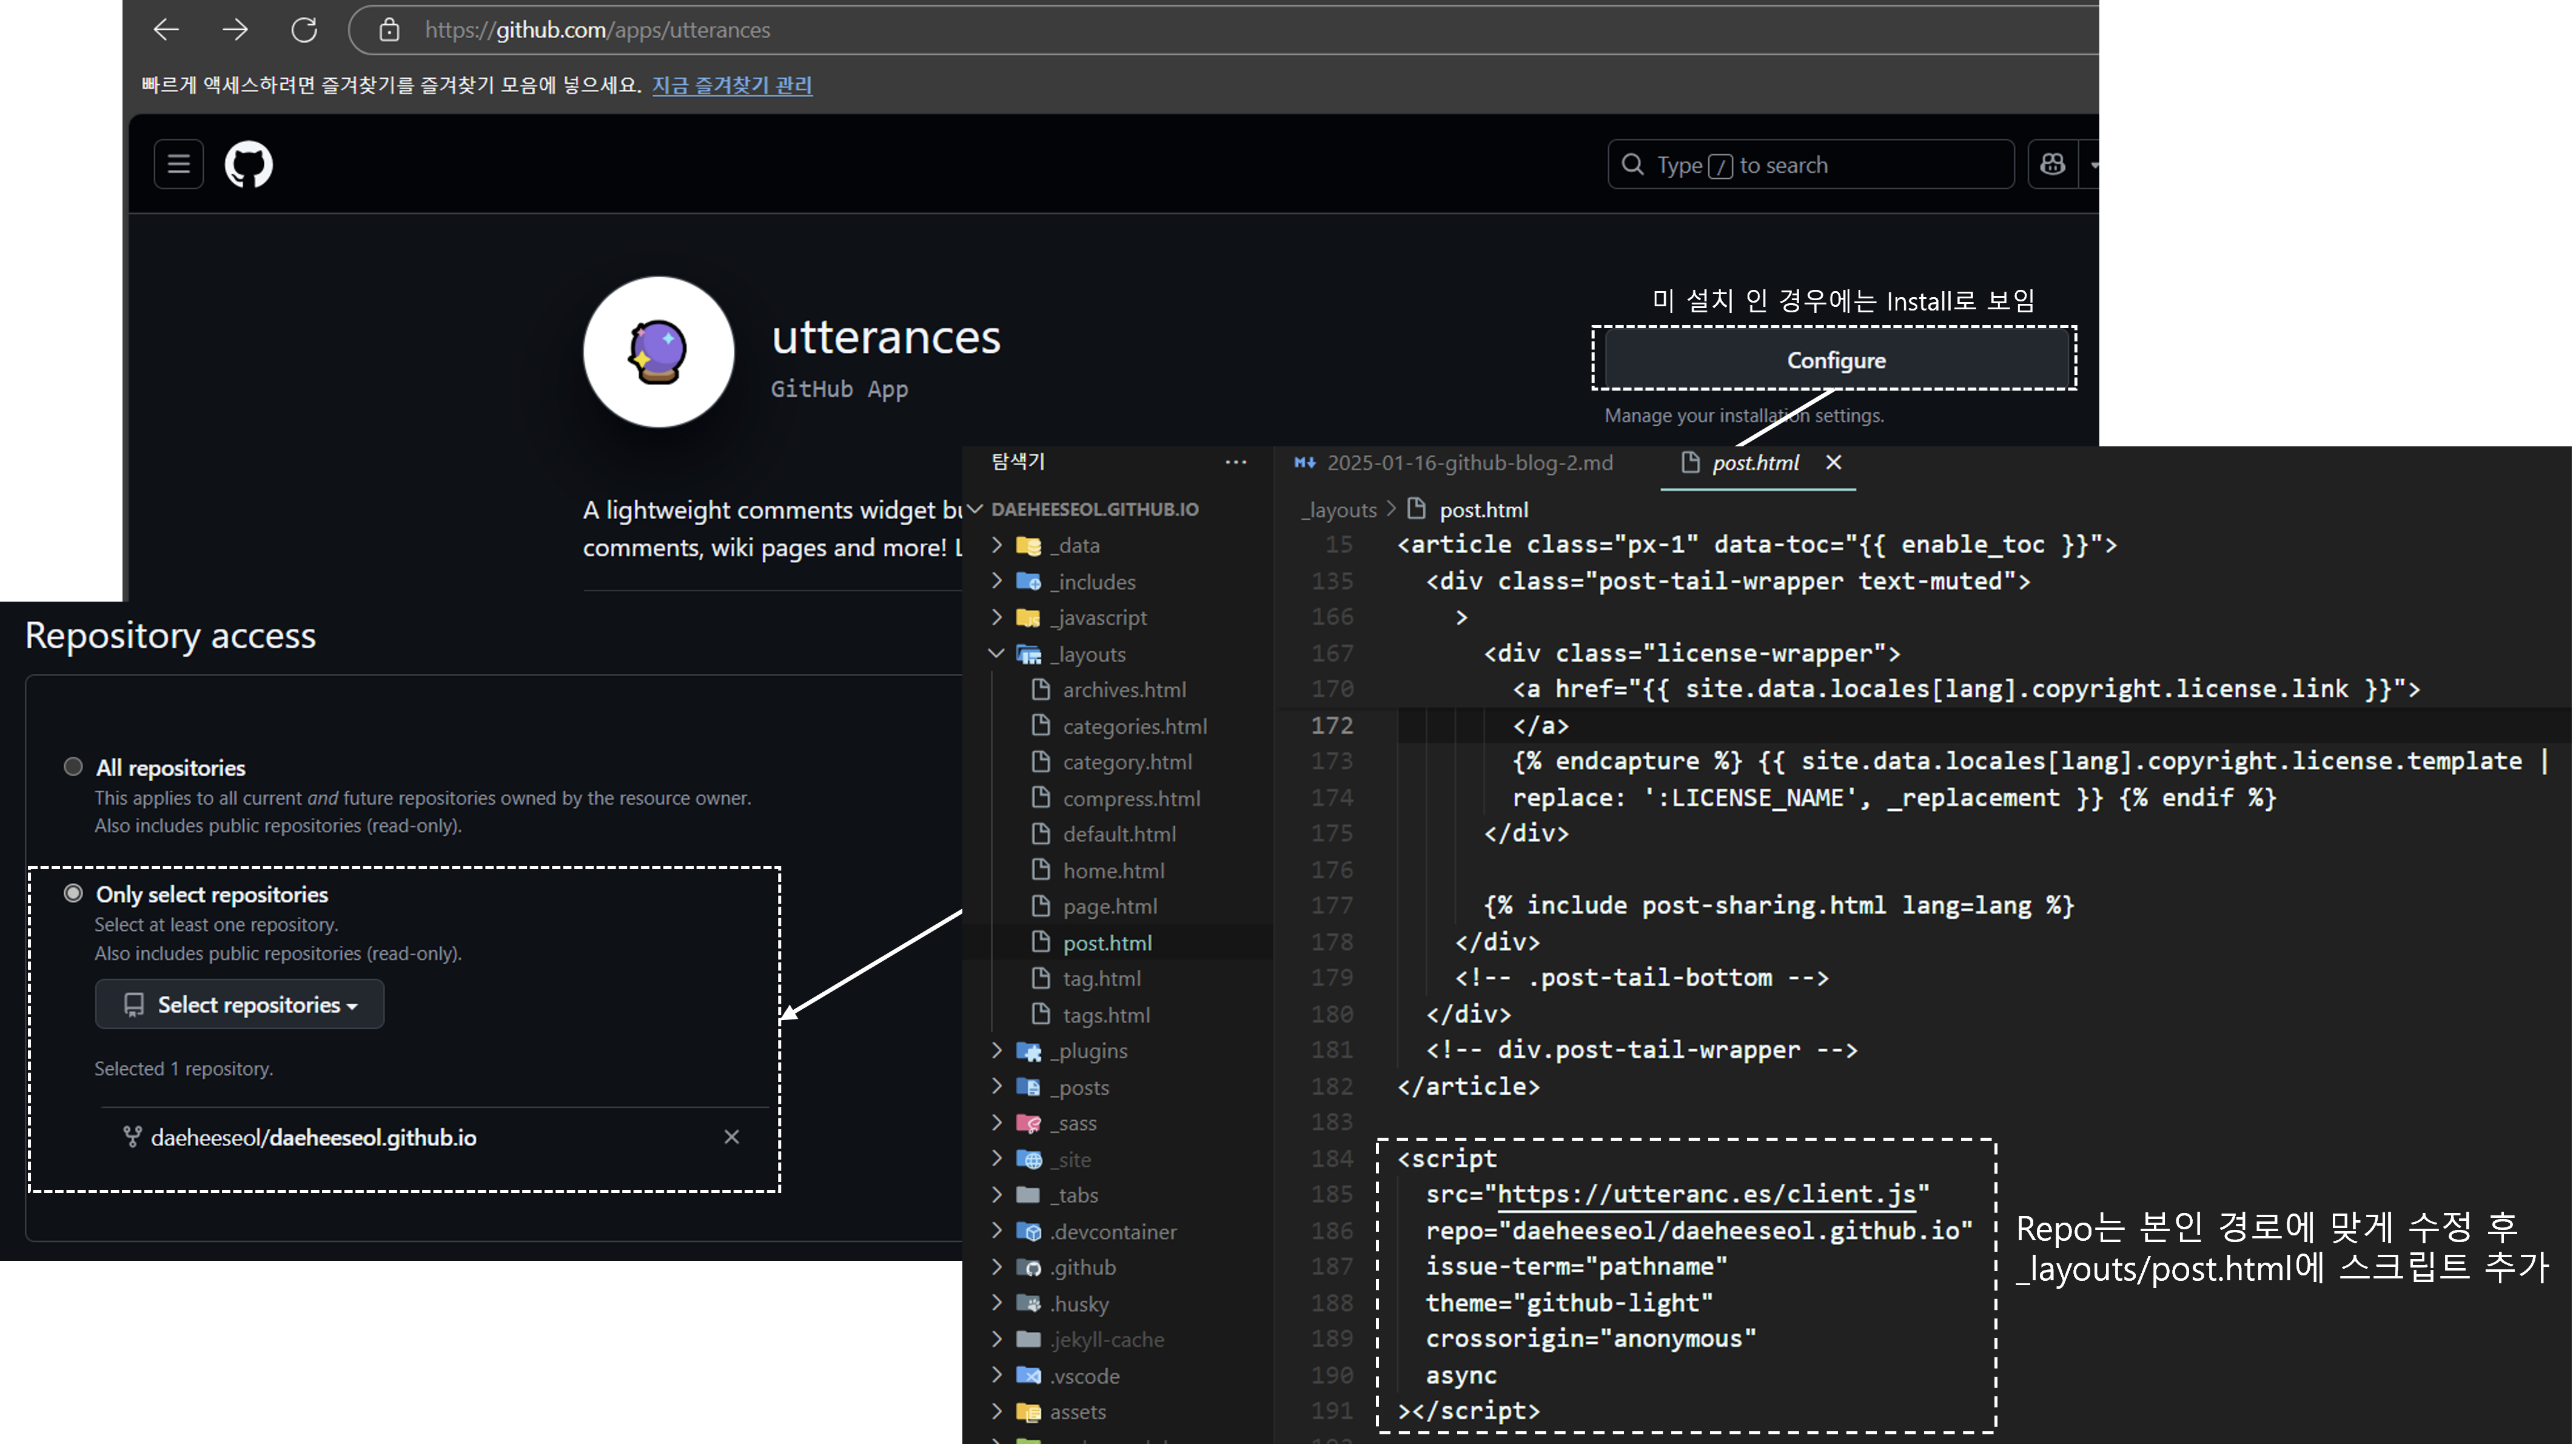Image resolution: width=2576 pixels, height=1444 pixels.
Task: Click the daeheeseol/daeheeseol.github.io repository link
Action: pos(313,1137)
